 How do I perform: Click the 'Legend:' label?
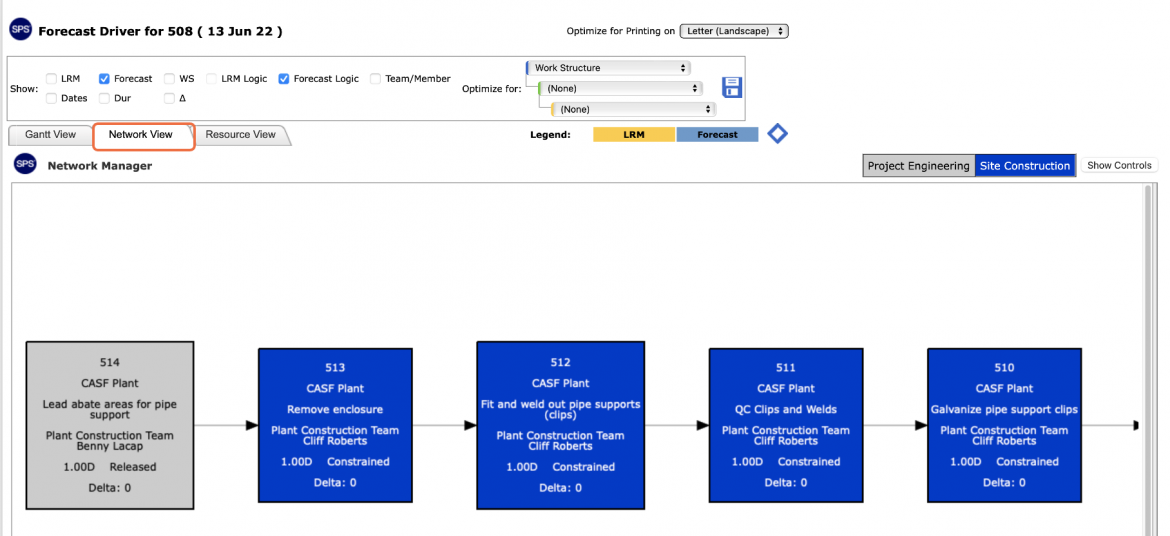coord(550,135)
